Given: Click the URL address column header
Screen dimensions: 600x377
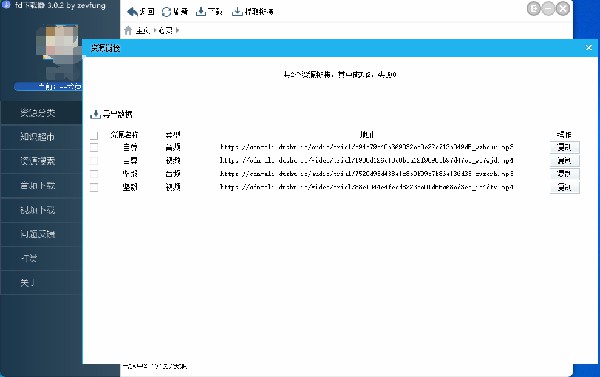Looking at the screenshot, I should pyautogui.click(x=366, y=135).
